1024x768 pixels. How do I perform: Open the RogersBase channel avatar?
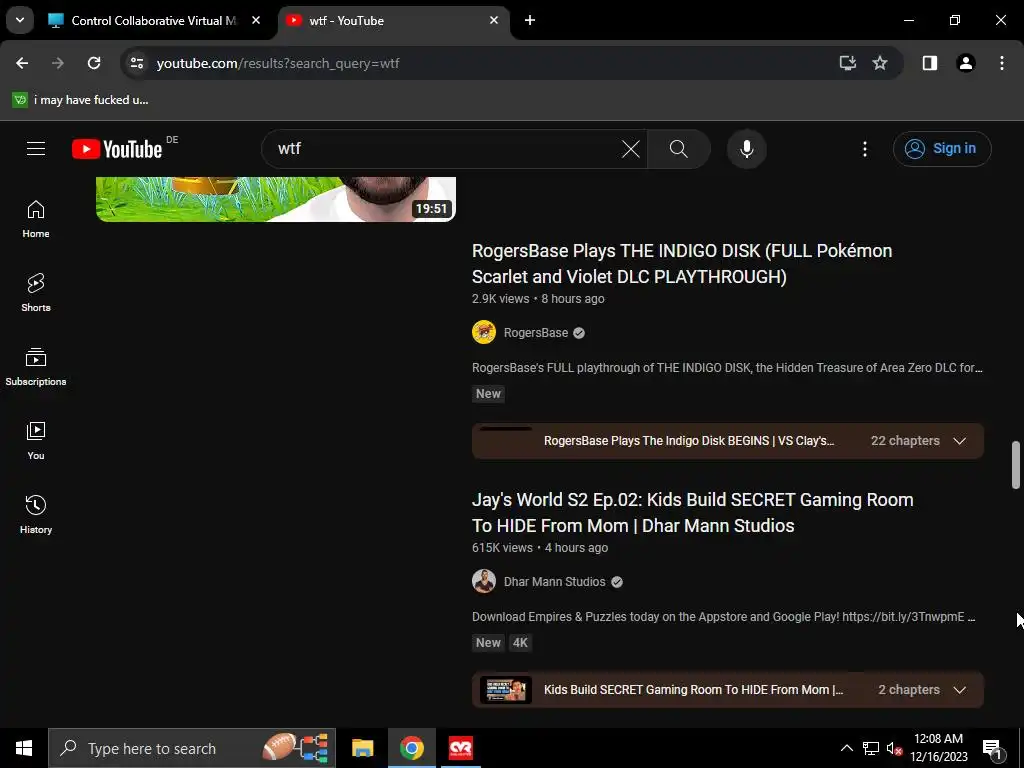pos(484,332)
